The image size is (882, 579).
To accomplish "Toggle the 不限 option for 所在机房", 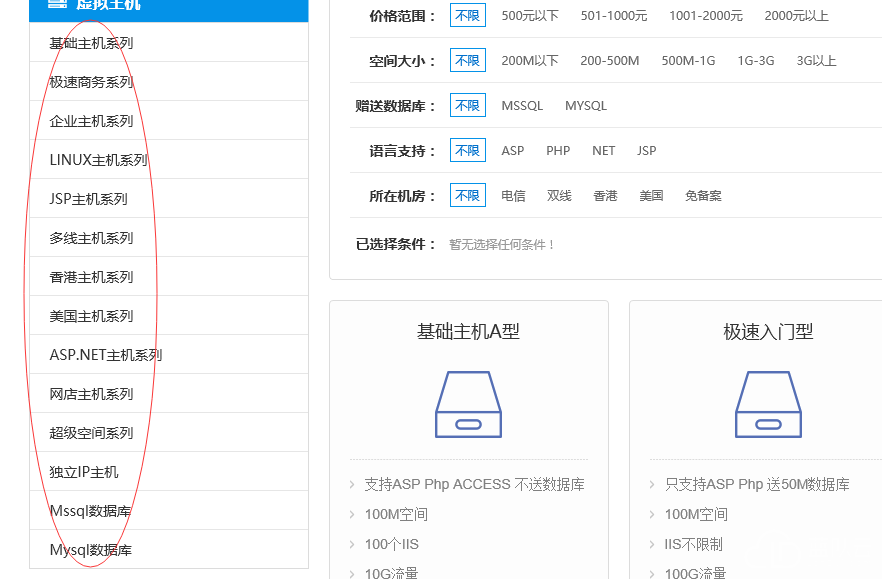I will [467, 195].
